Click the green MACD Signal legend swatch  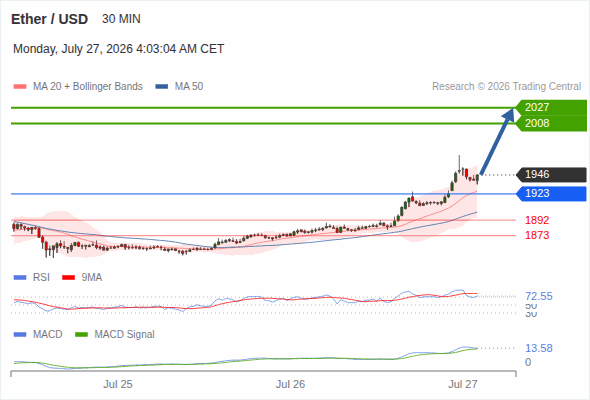coord(82,334)
